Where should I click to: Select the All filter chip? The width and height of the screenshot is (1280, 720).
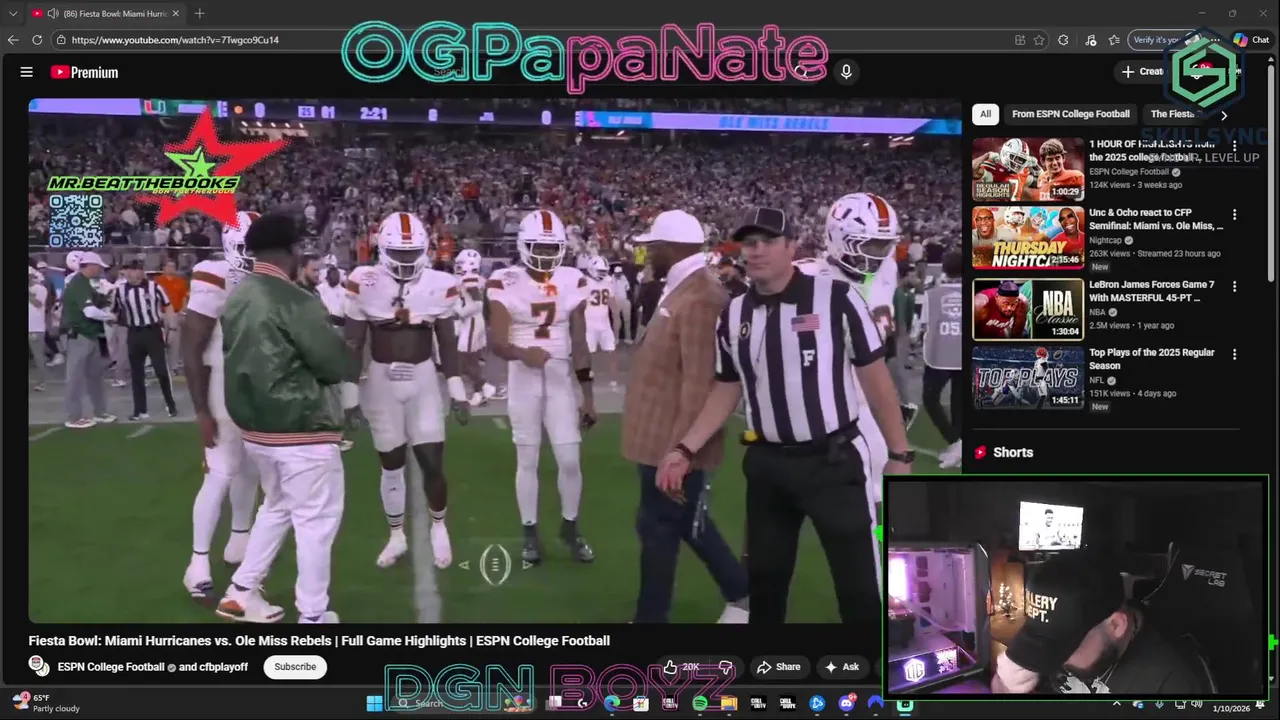pyautogui.click(x=985, y=114)
